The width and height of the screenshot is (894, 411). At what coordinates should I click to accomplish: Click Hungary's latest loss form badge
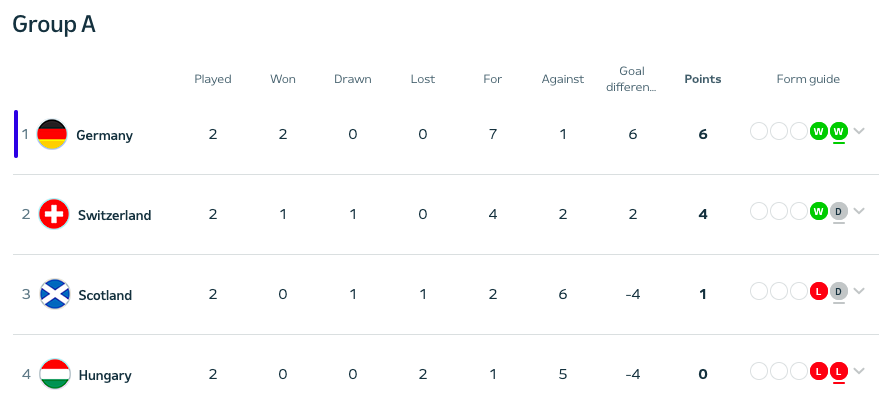[838, 371]
